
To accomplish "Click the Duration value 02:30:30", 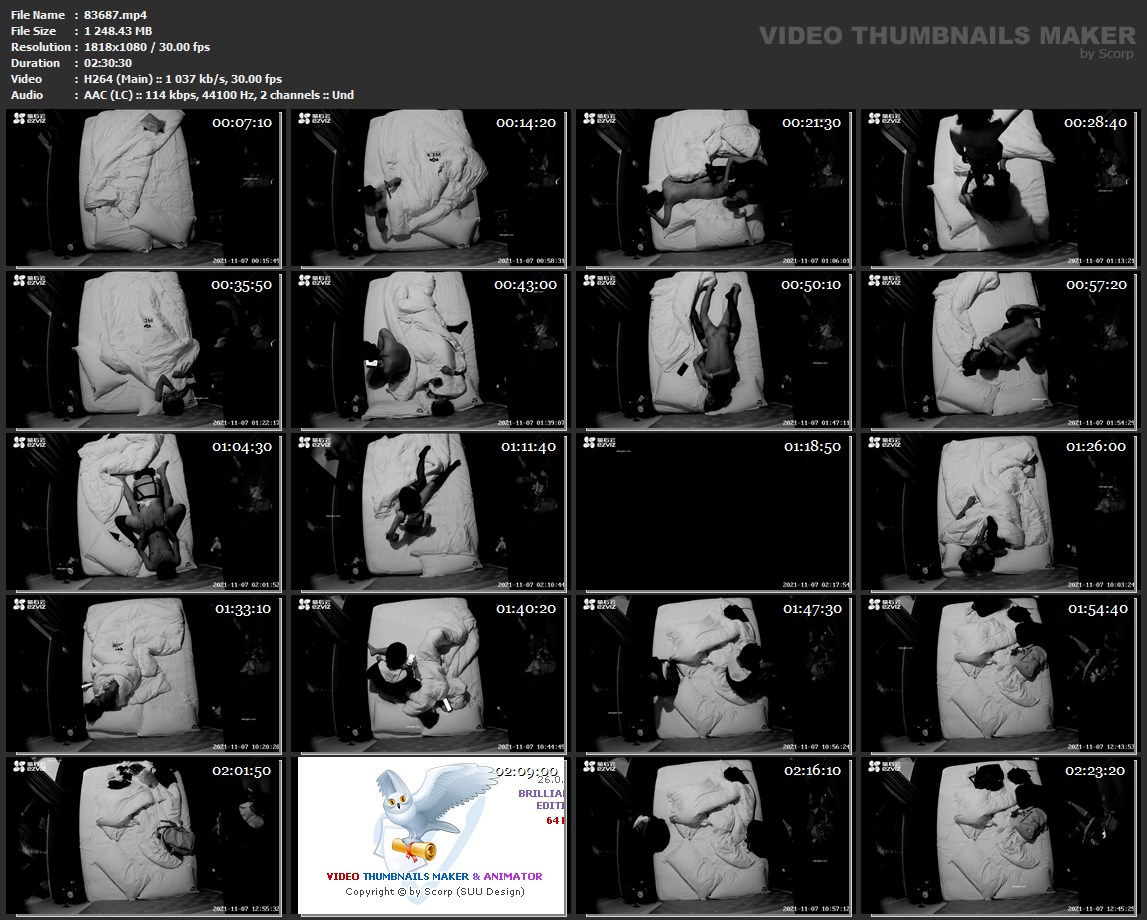I will point(108,63).
